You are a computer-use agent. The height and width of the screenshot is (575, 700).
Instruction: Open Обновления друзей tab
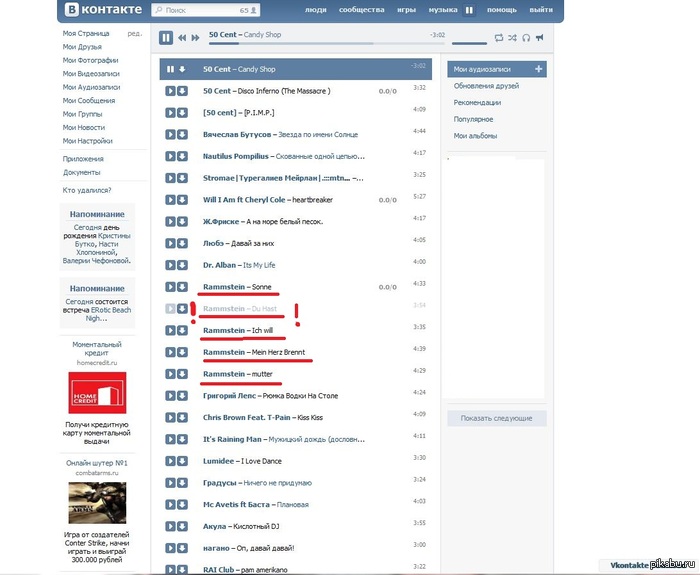486,86
